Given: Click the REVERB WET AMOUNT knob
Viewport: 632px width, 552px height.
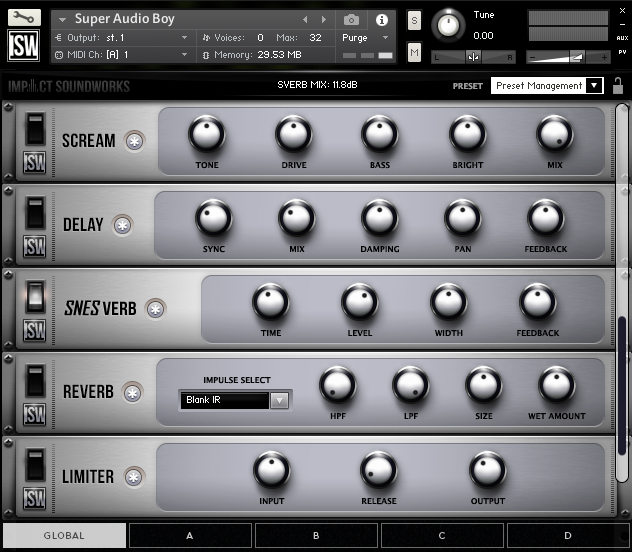Looking at the screenshot, I should (557, 385).
